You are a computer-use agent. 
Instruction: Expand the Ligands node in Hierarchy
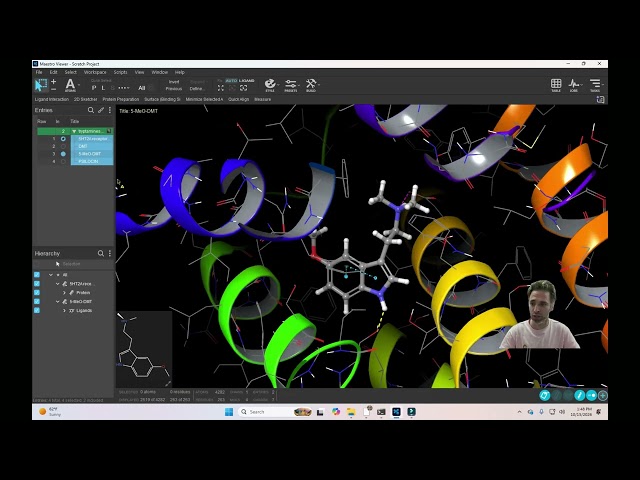pyautogui.click(x=64, y=311)
